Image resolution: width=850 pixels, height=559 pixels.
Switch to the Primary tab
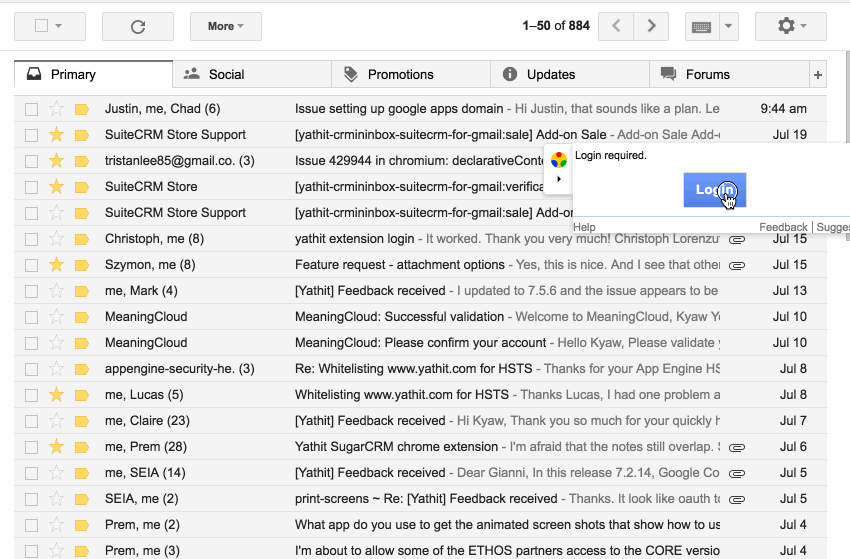[93, 74]
